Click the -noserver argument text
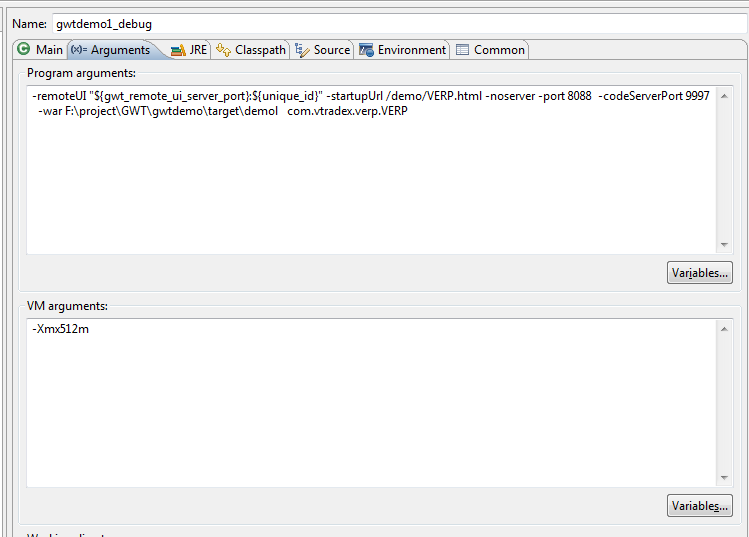The image size is (749, 537). click(510, 96)
